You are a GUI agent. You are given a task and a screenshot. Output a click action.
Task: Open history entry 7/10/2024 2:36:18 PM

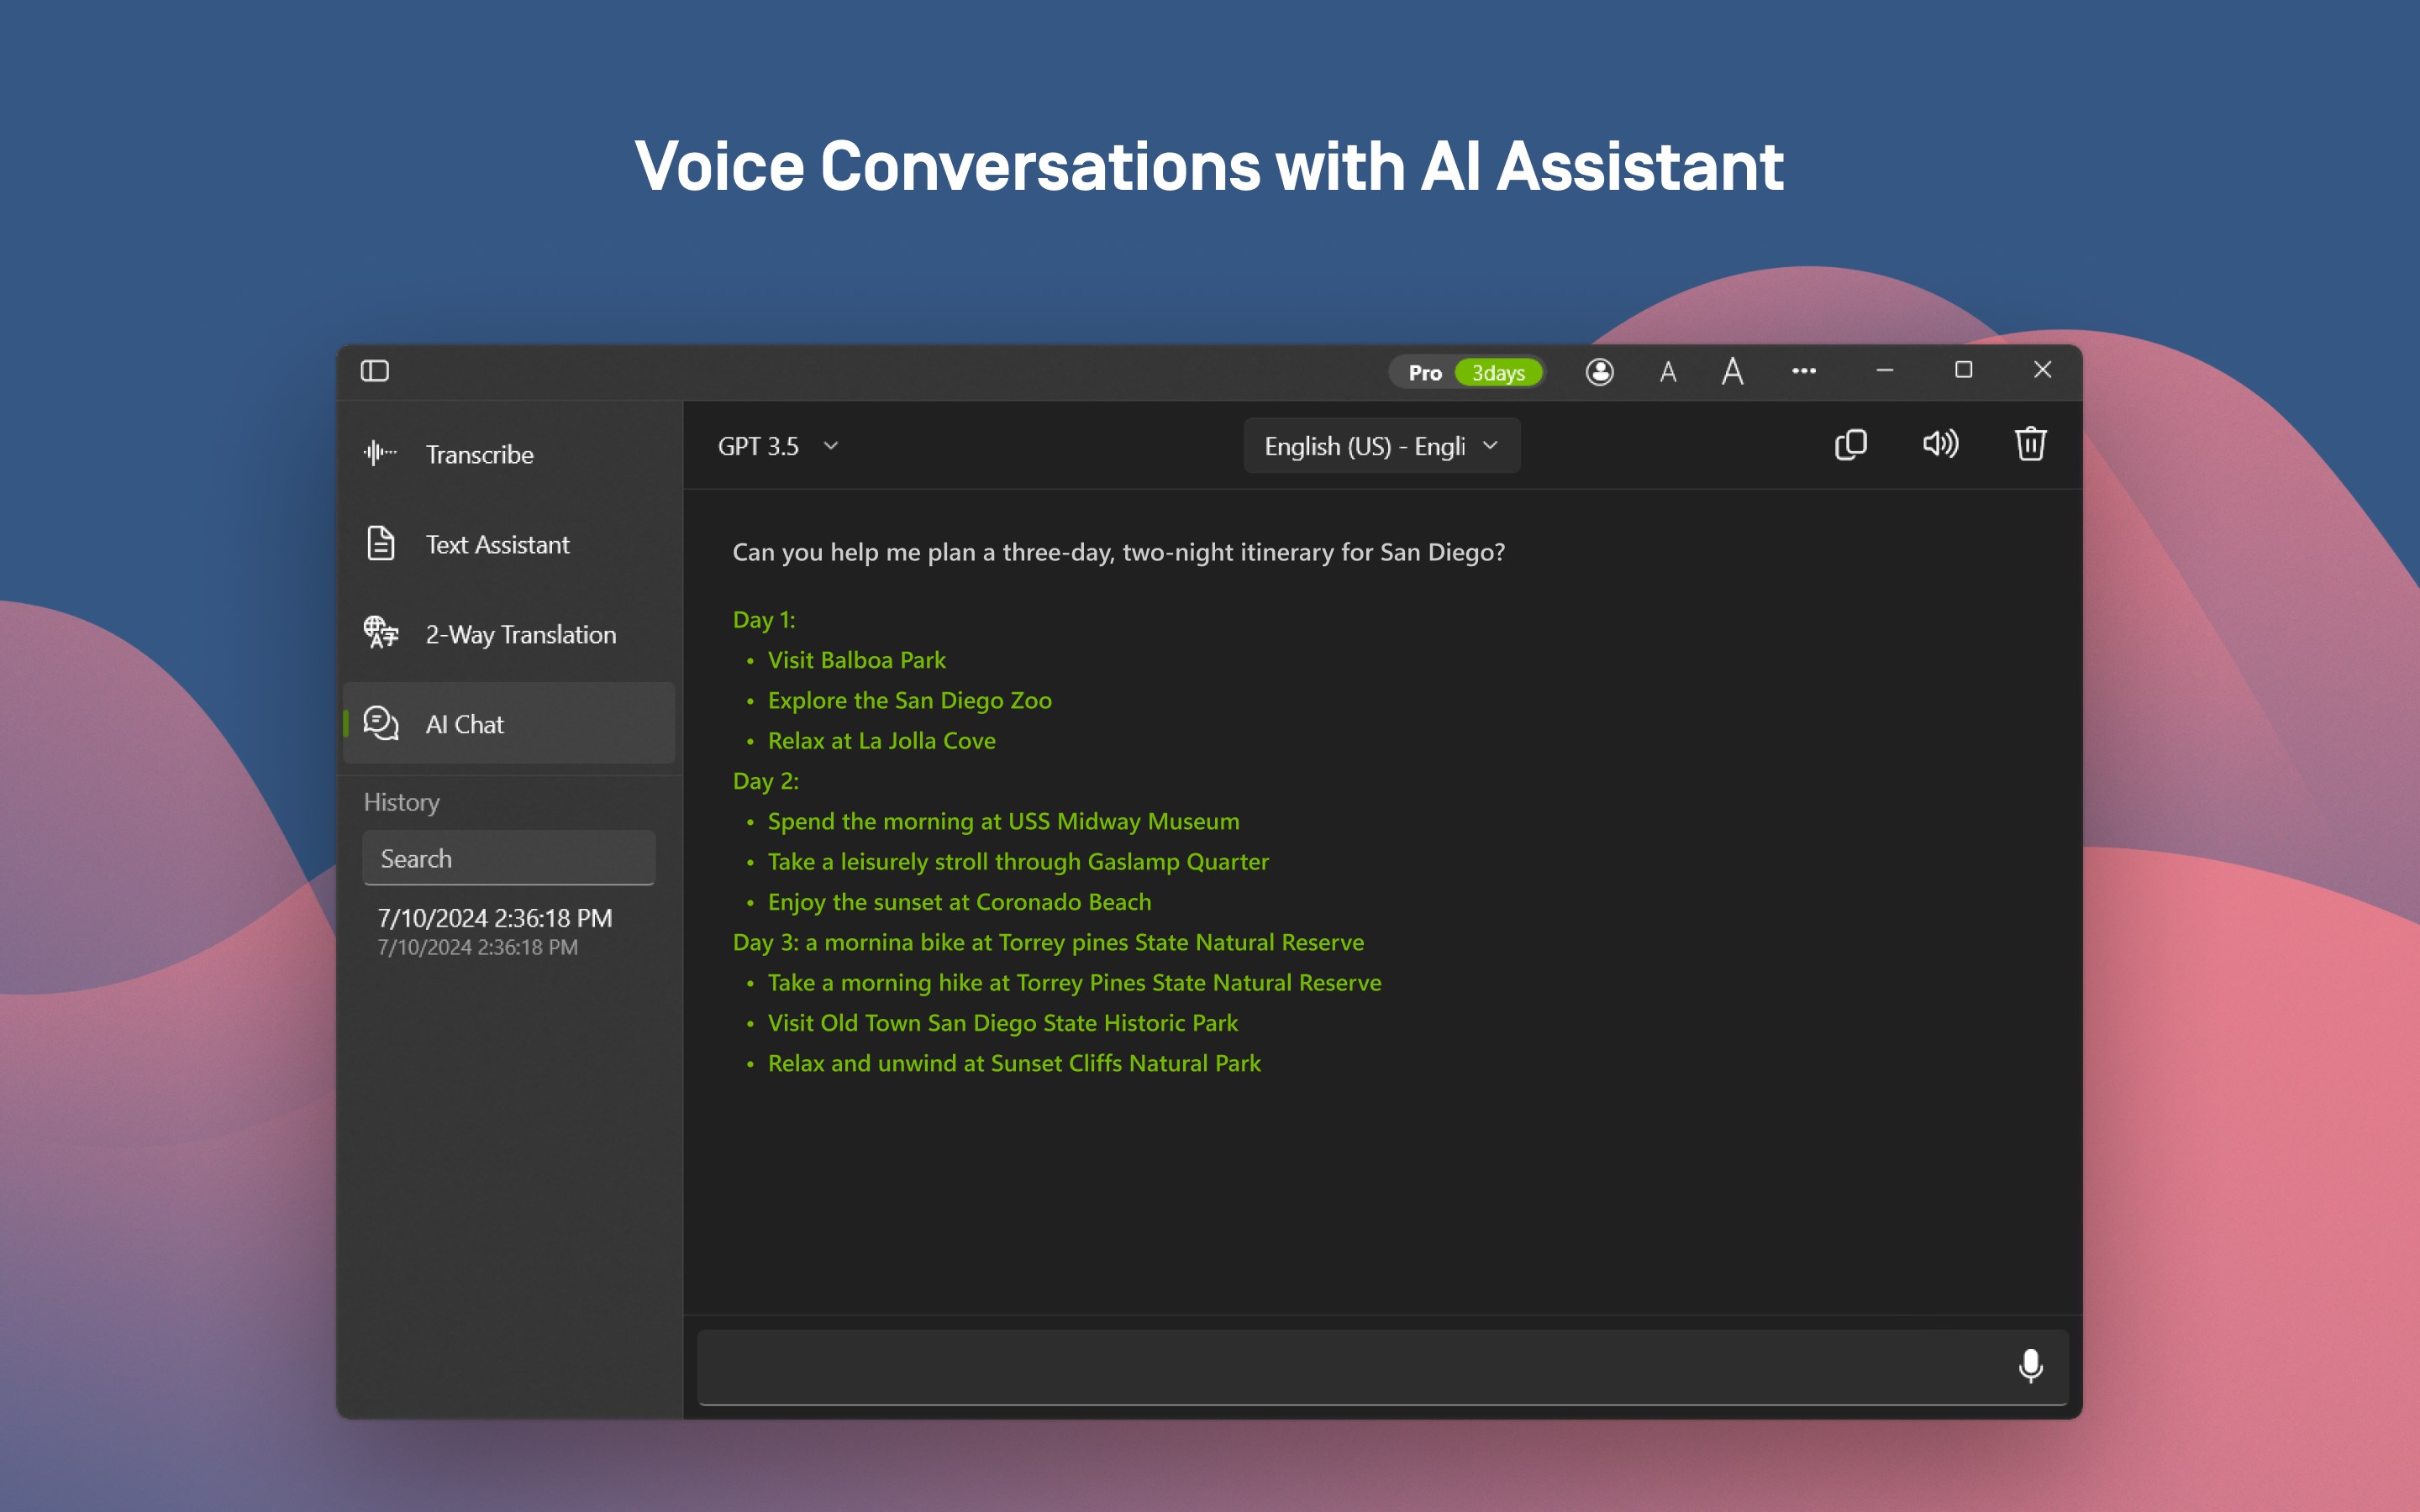point(495,931)
